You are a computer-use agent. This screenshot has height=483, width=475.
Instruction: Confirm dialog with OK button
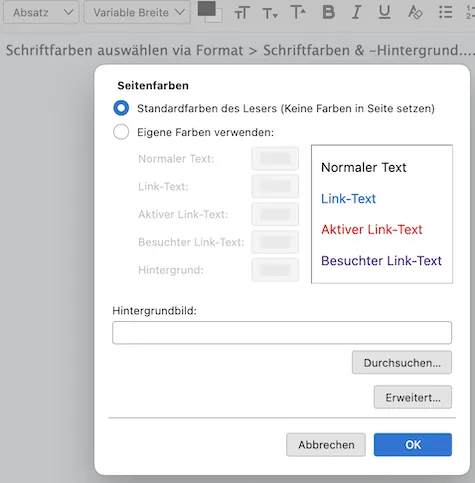413,445
